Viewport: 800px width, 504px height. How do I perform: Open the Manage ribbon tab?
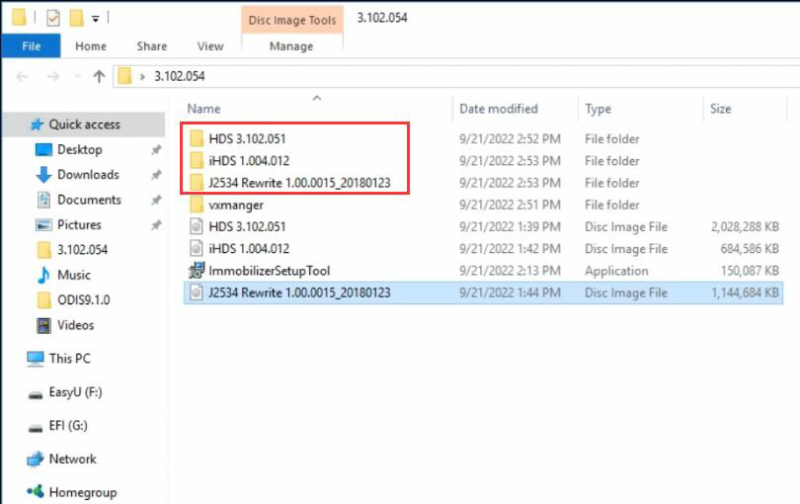(291, 46)
